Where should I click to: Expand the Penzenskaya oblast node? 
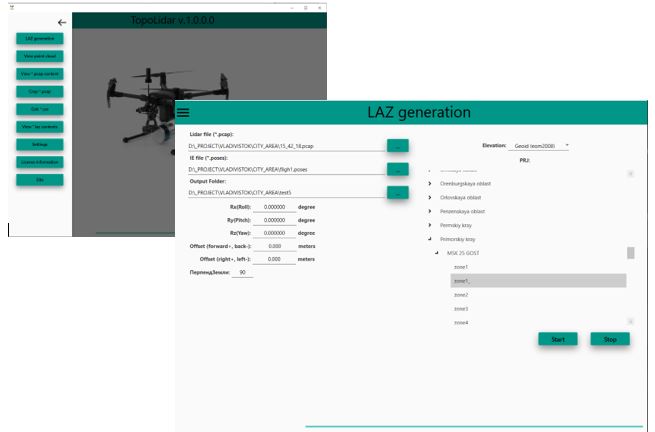point(430,211)
